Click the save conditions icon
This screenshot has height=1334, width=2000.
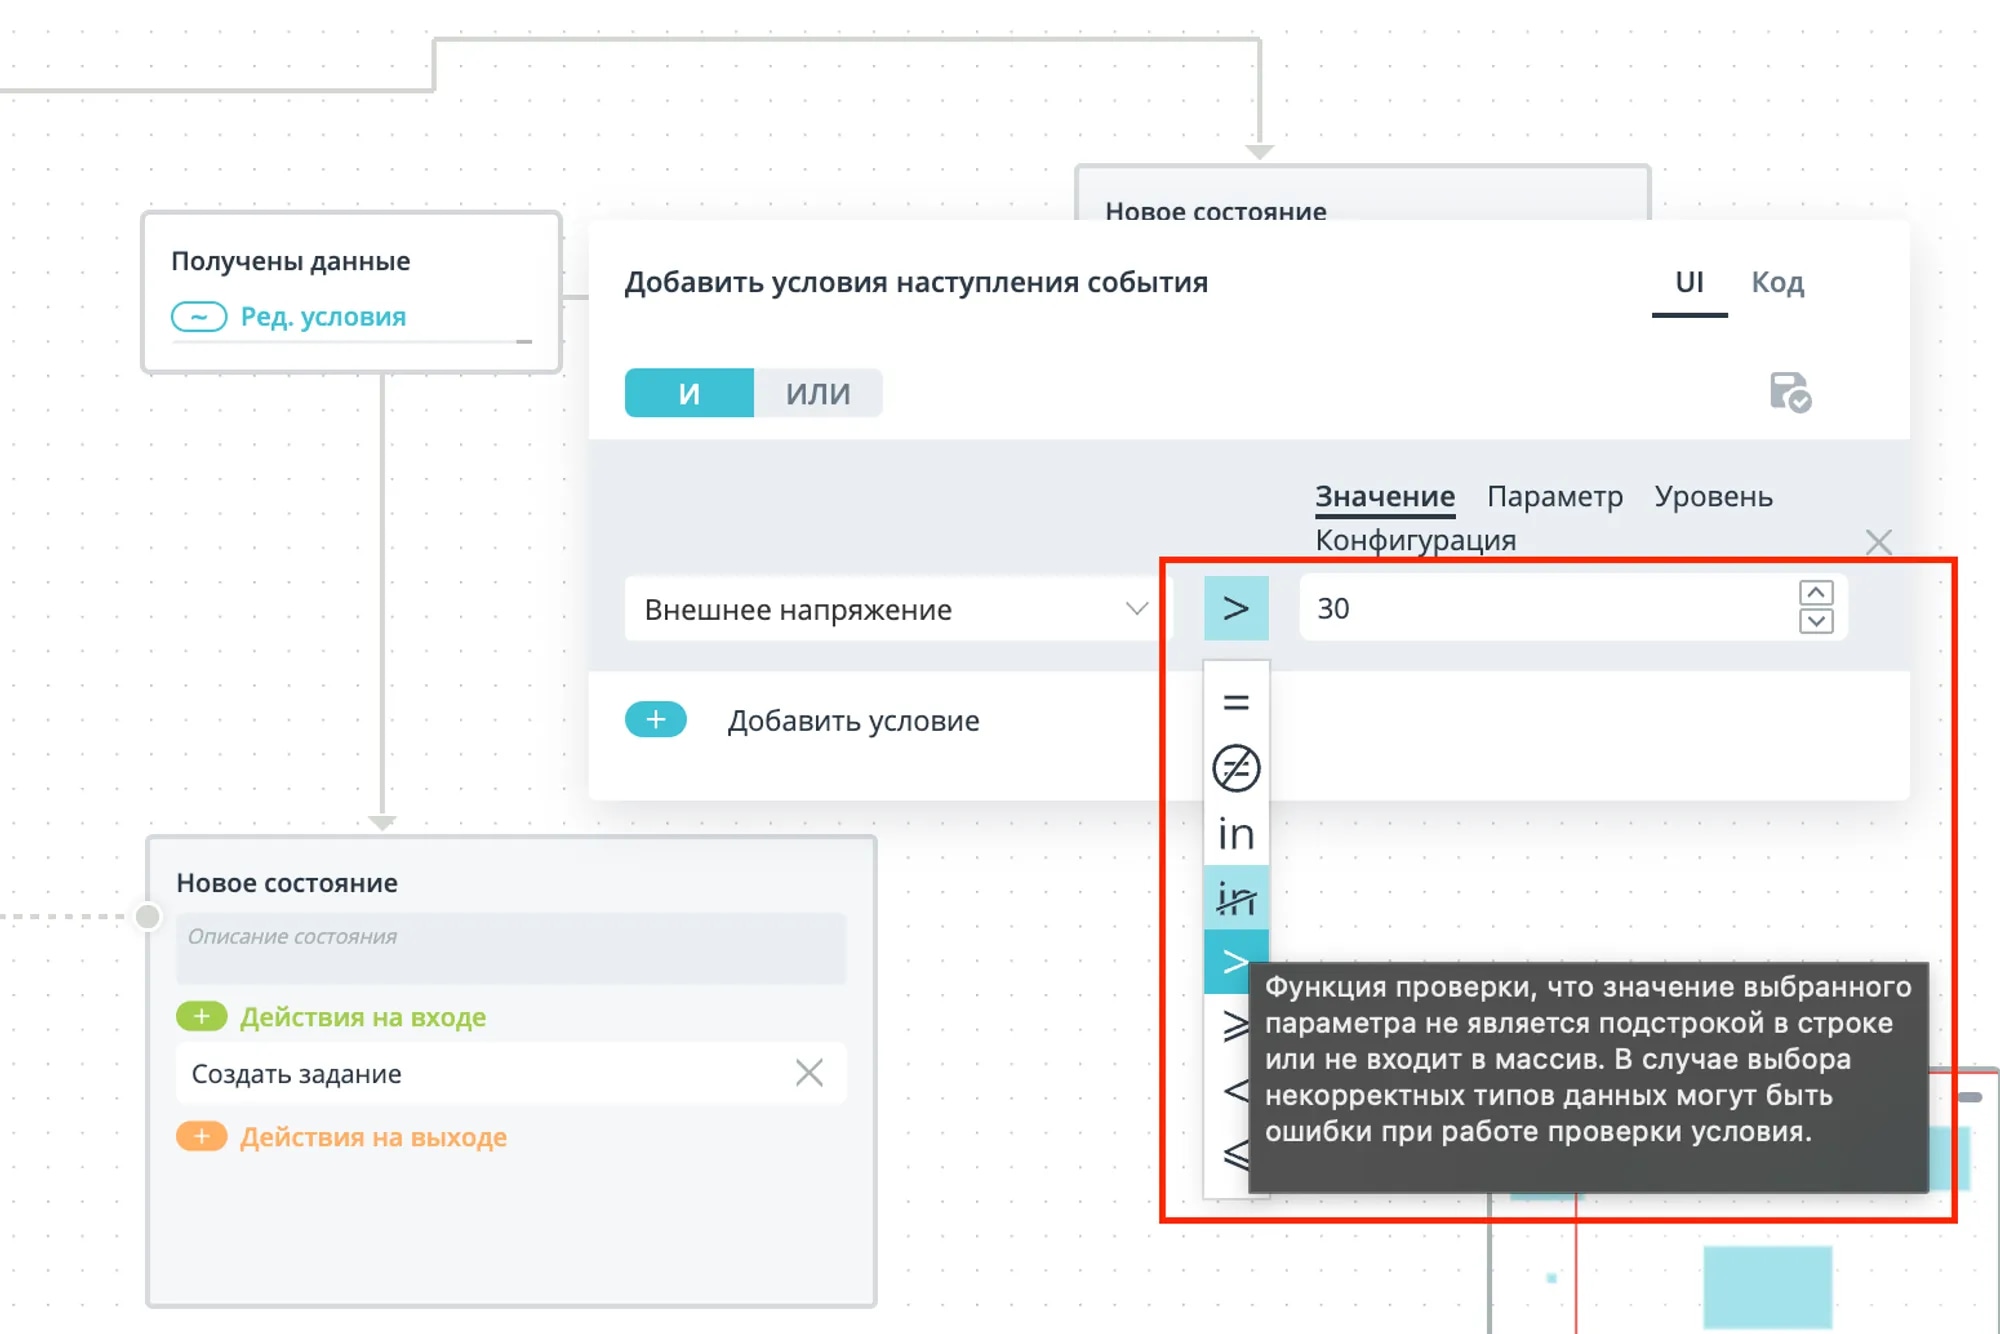(x=1789, y=392)
